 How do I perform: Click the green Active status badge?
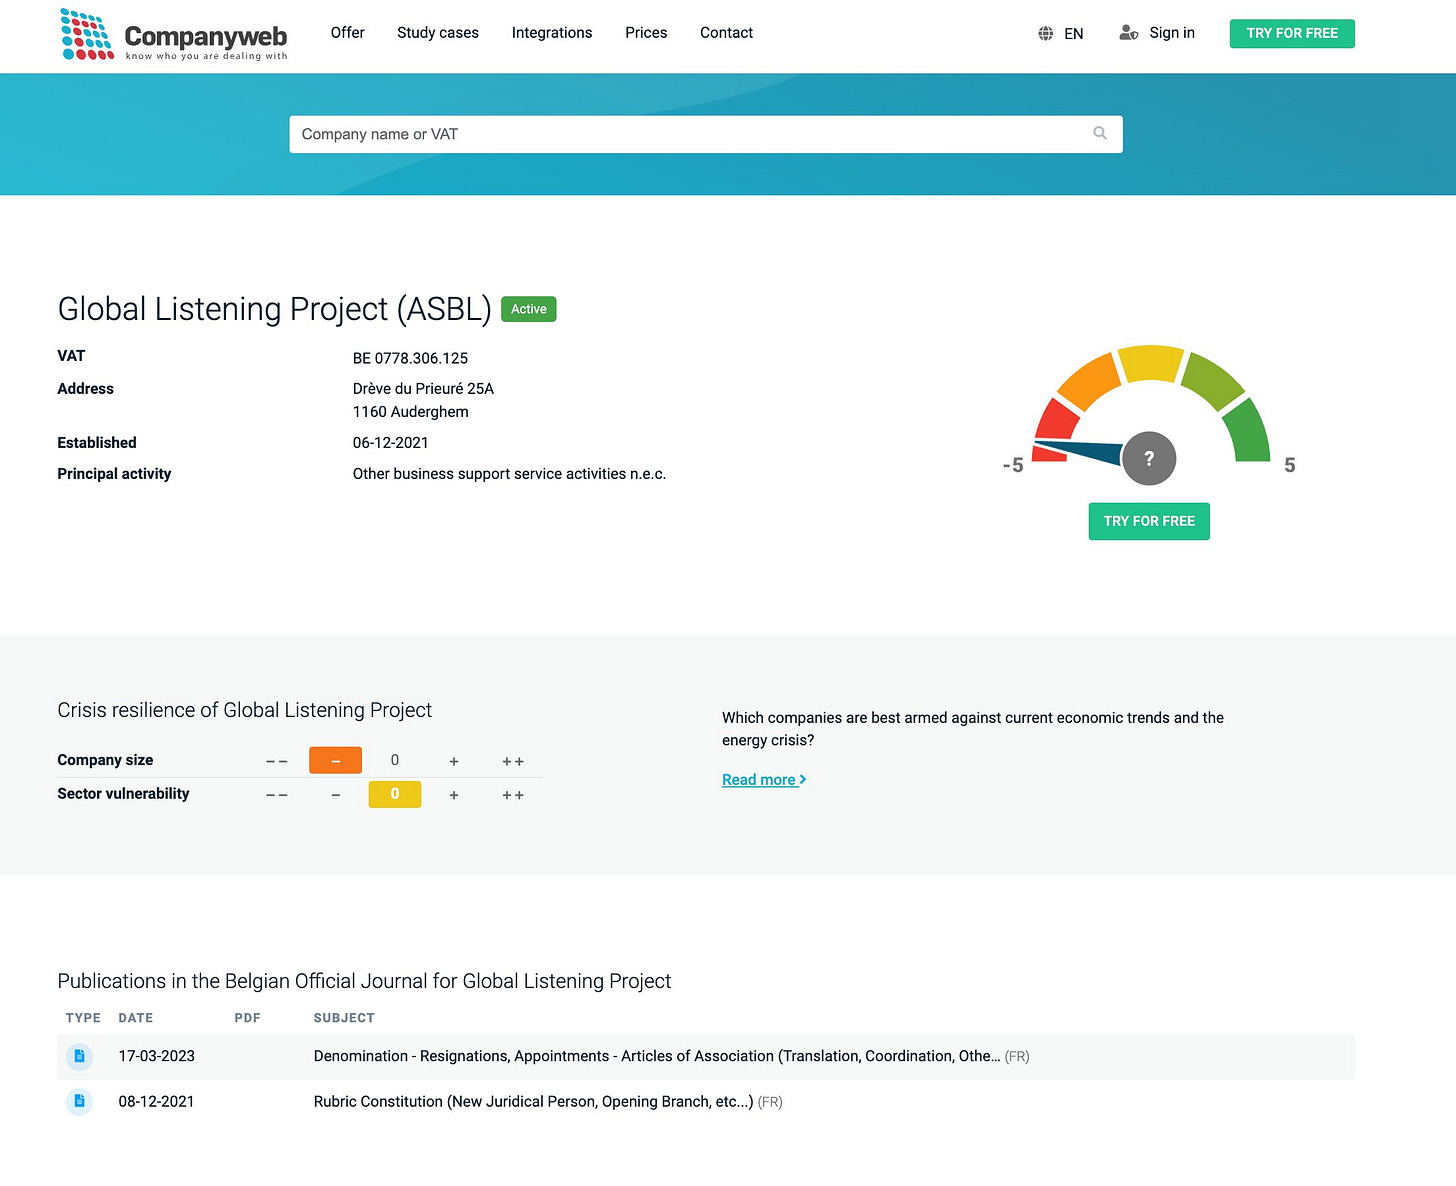528,309
